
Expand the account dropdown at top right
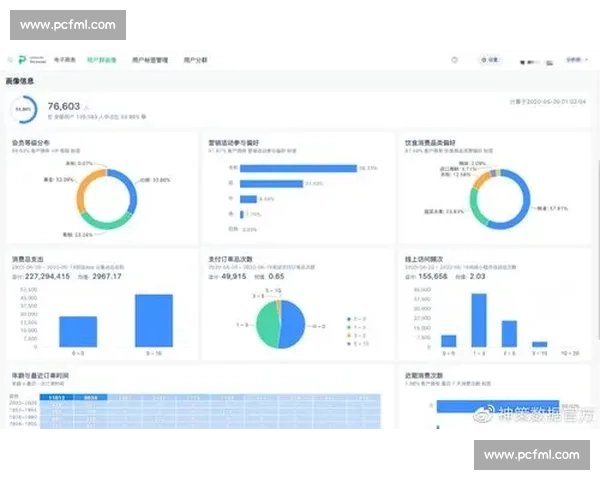coord(577,60)
